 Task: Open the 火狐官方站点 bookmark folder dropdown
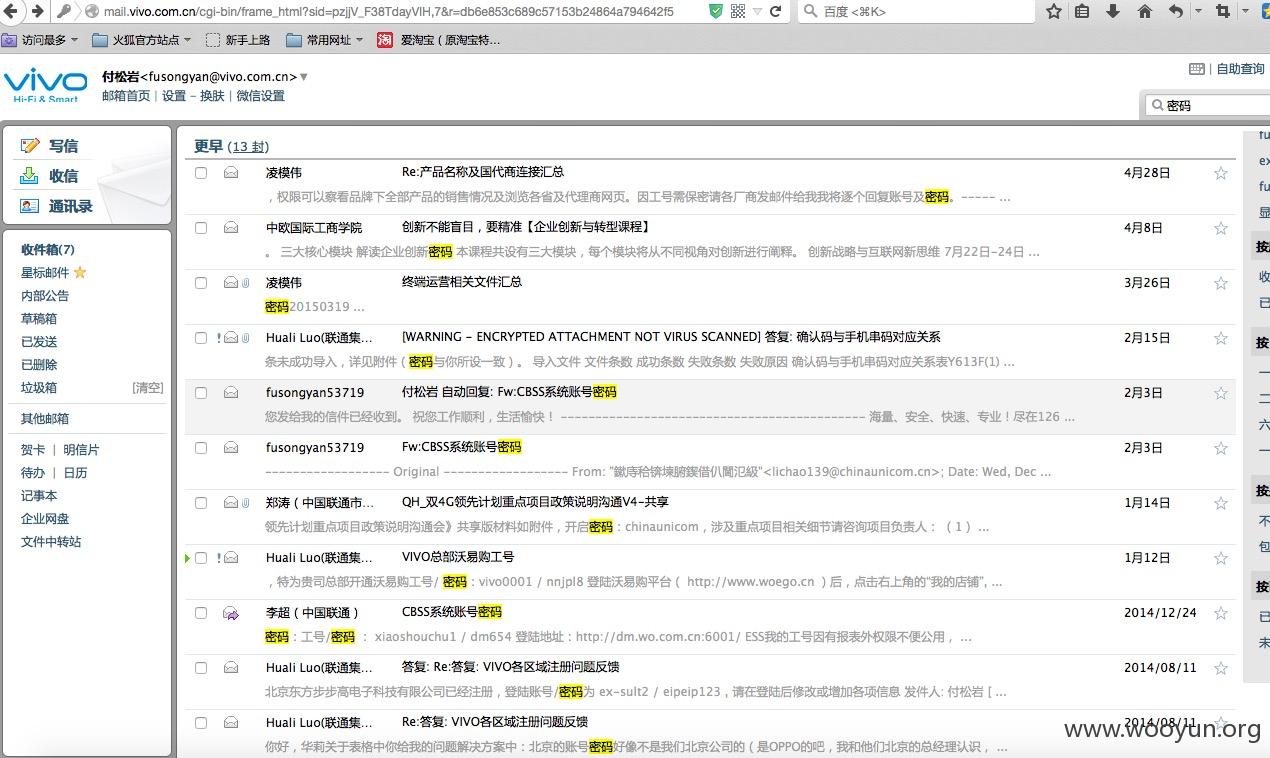coord(187,40)
